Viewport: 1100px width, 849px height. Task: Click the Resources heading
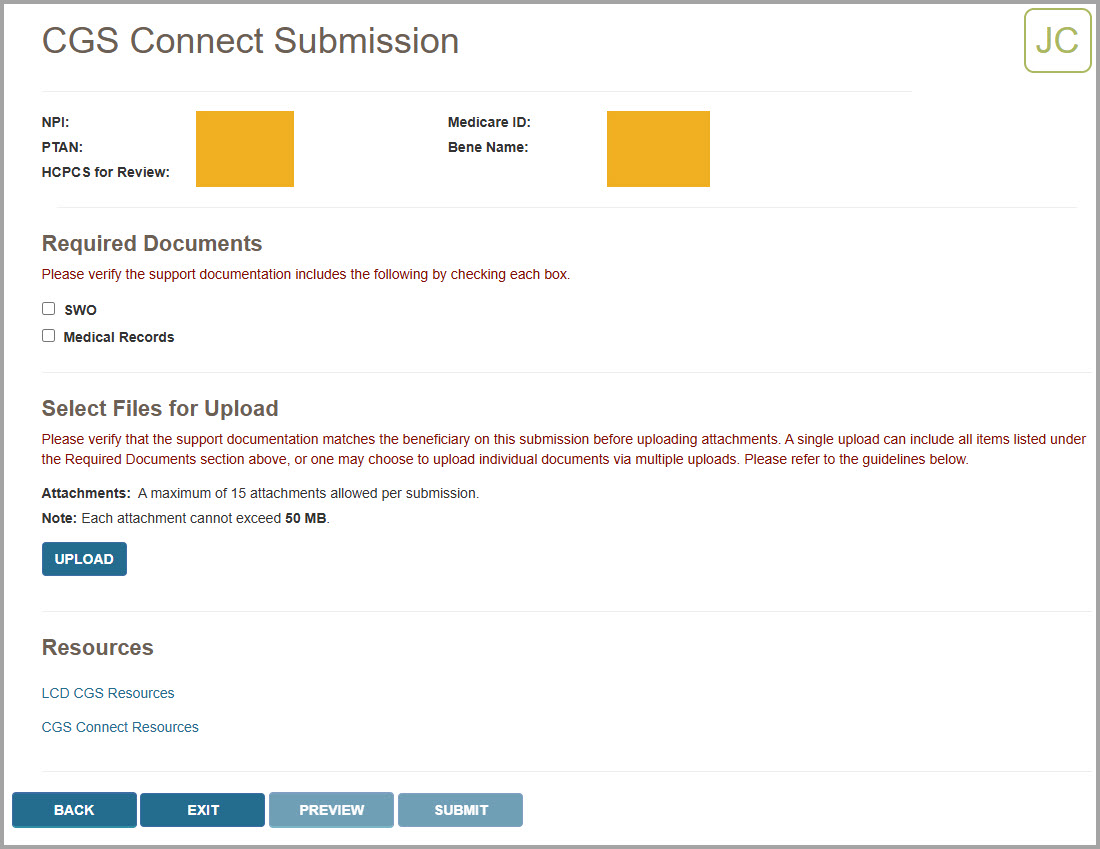[98, 647]
